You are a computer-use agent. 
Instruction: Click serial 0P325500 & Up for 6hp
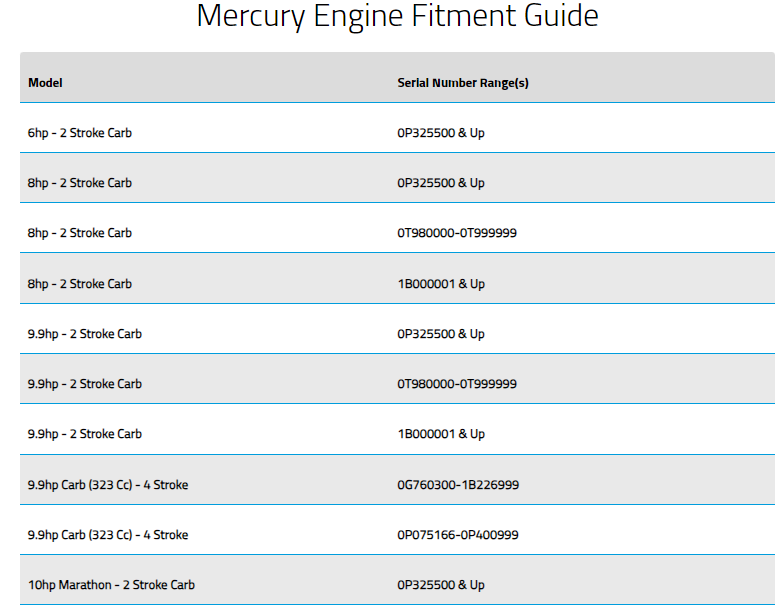point(441,133)
